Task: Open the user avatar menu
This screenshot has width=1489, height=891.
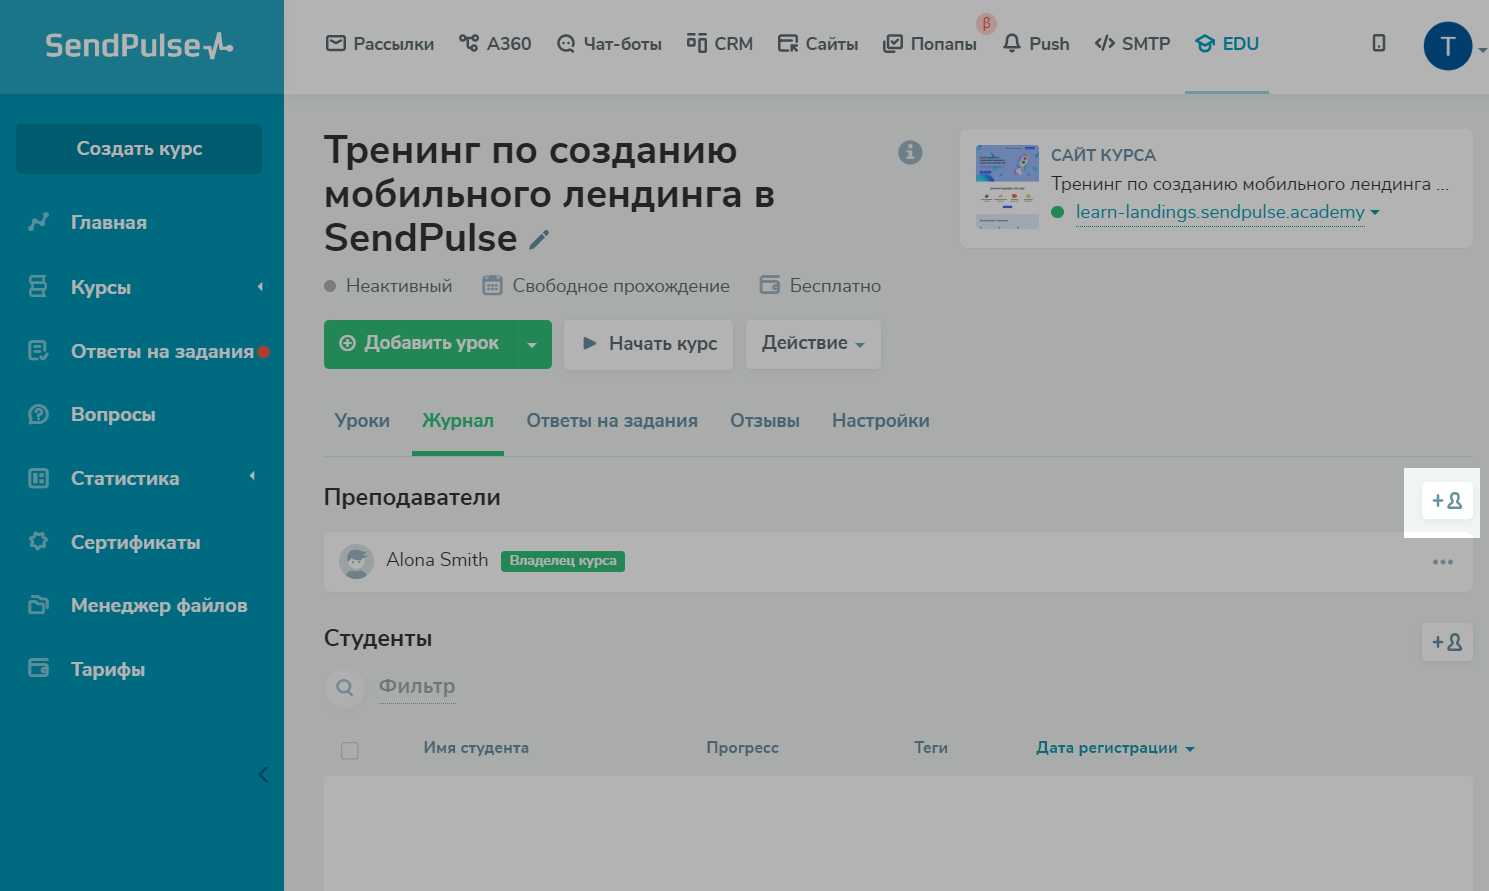Action: tap(1447, 46)
